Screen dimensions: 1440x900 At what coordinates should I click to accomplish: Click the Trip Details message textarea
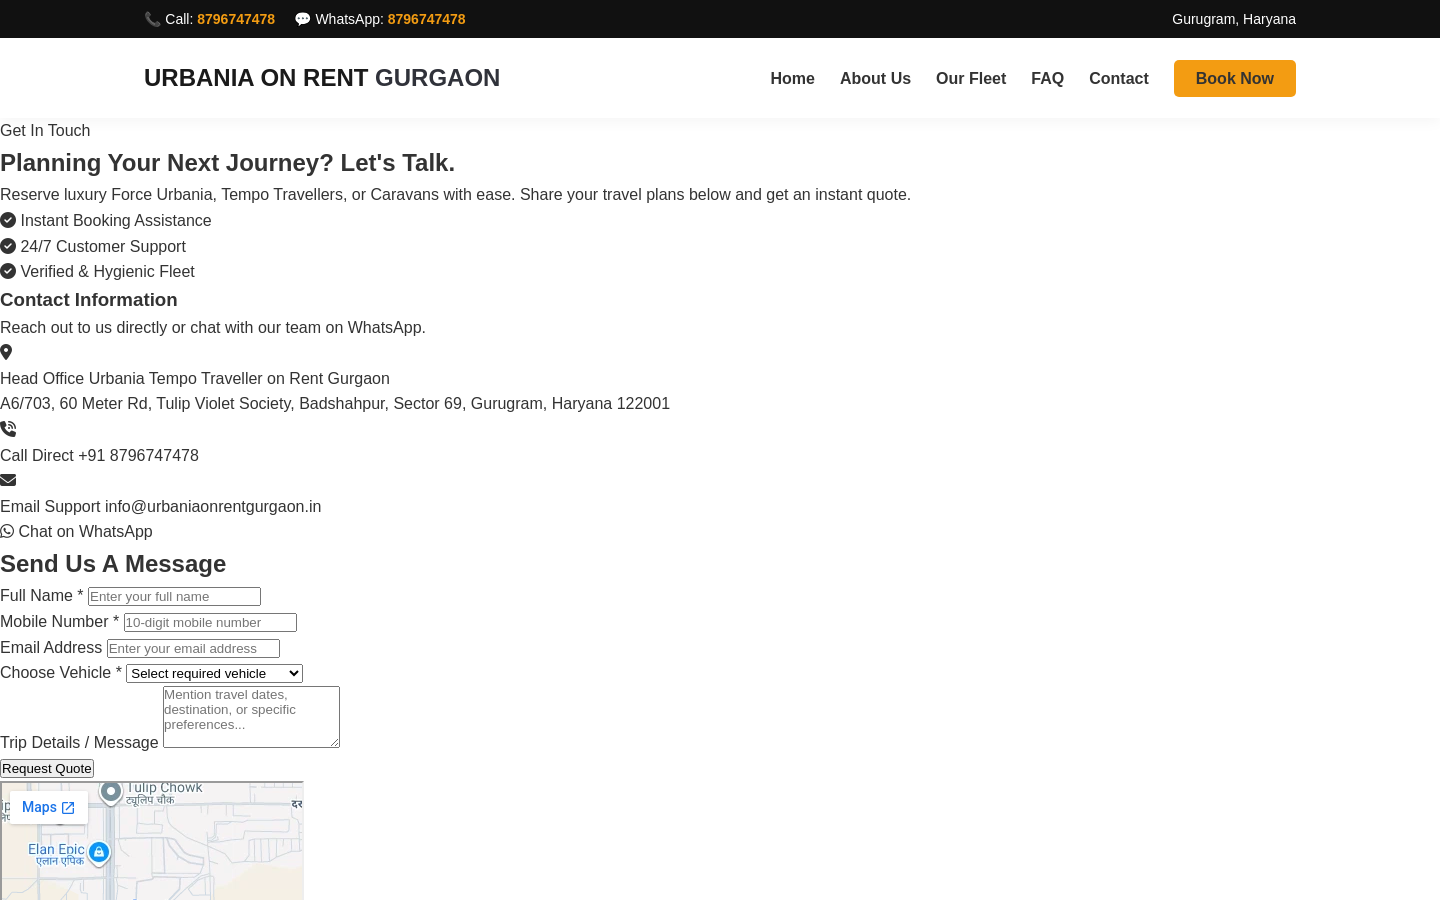point(251,717)
